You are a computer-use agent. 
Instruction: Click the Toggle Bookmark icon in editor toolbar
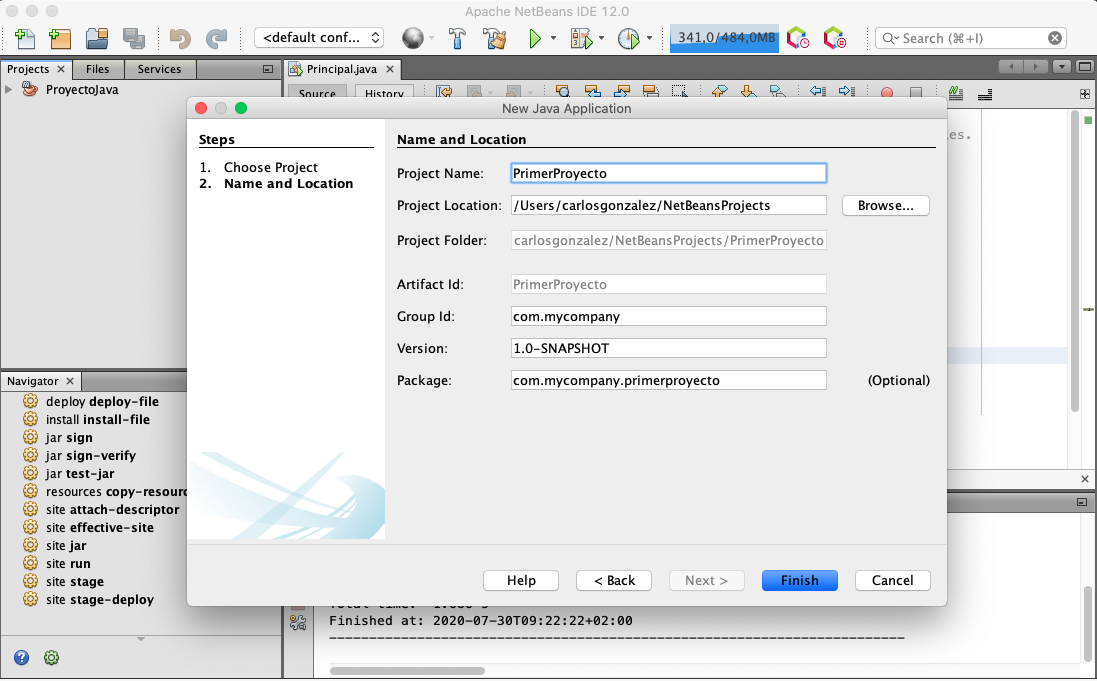(x=777, y=92)
